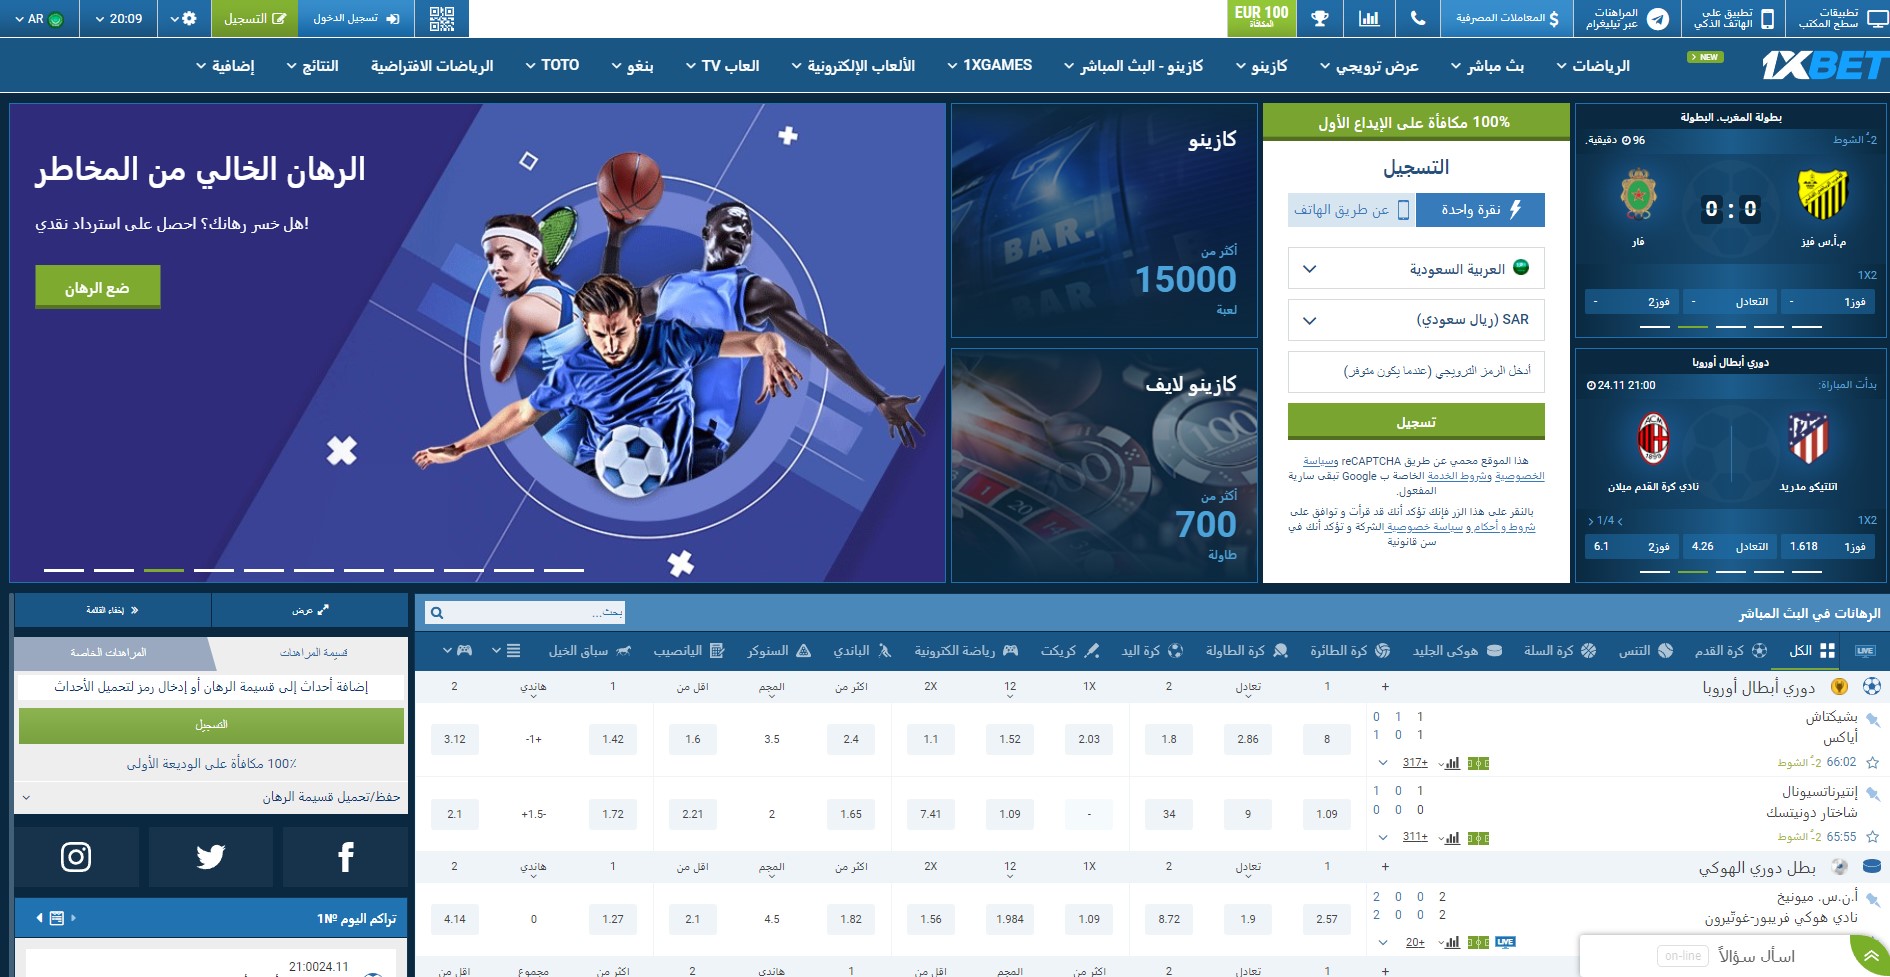Viewport: 1890px width, 977px height.
Task: Expand the bet slip with the عرض icon
Action: click(x=310, y=609)
